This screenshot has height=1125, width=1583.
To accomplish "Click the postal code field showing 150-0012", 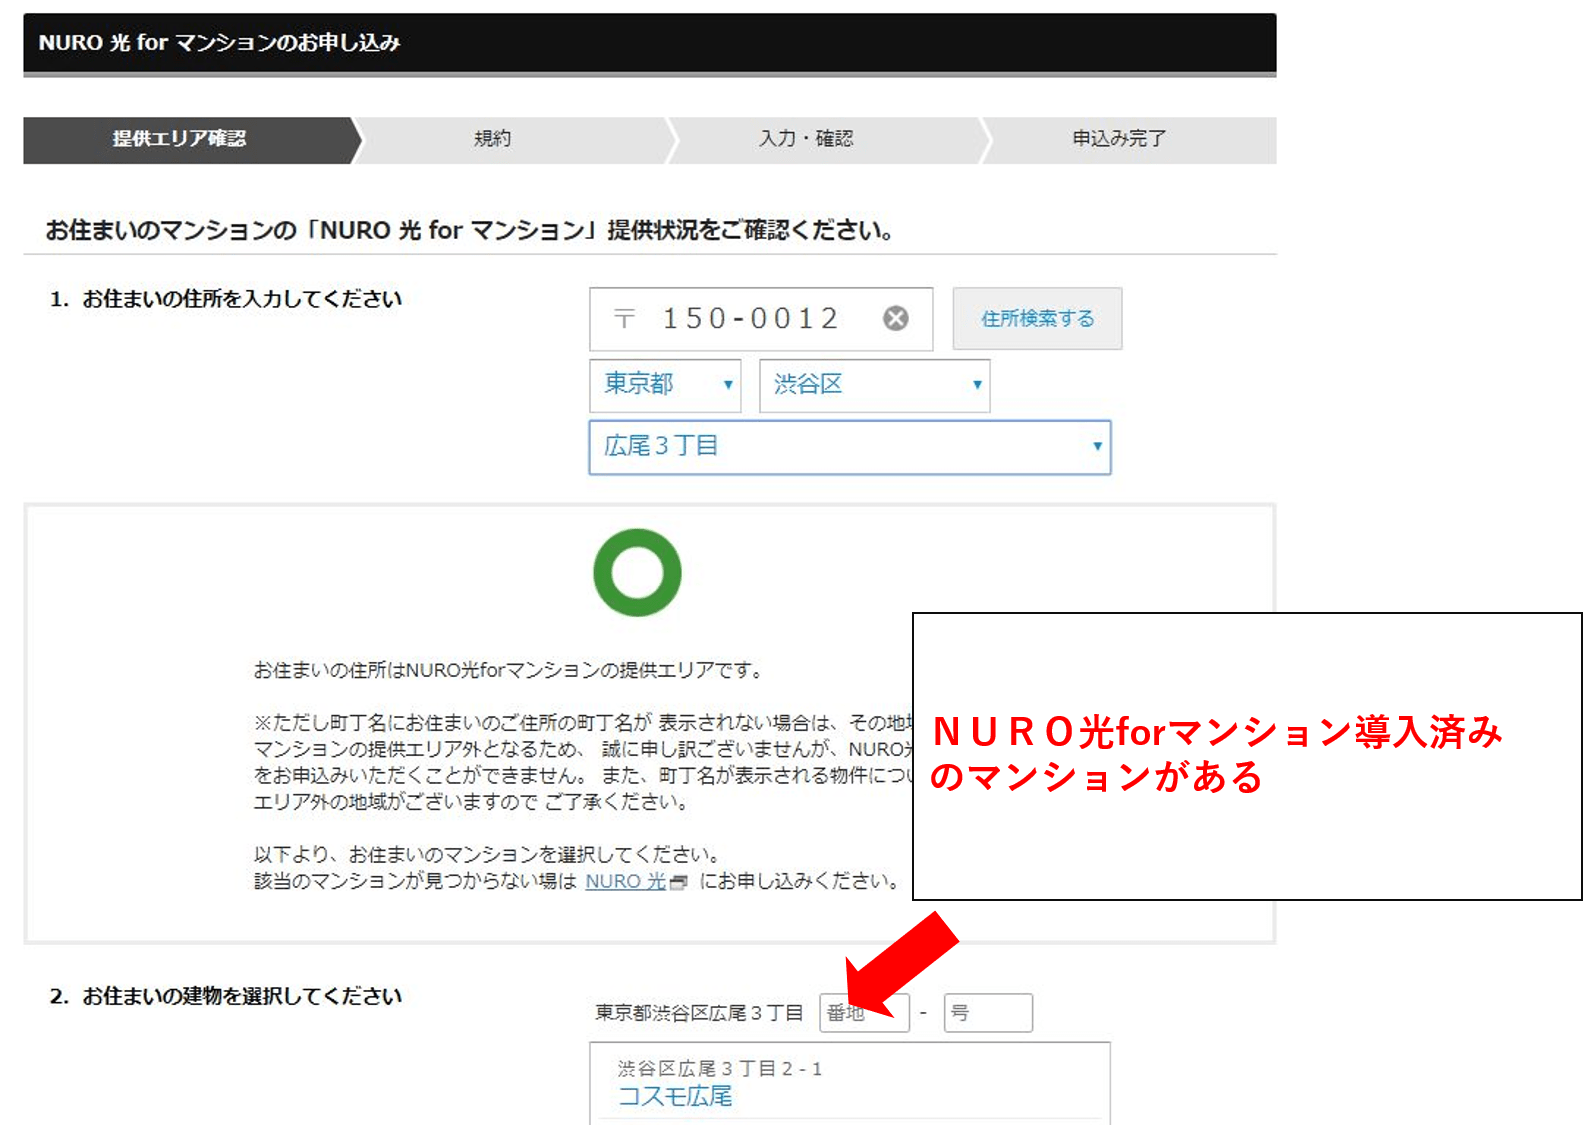I will tap(760, 319).
